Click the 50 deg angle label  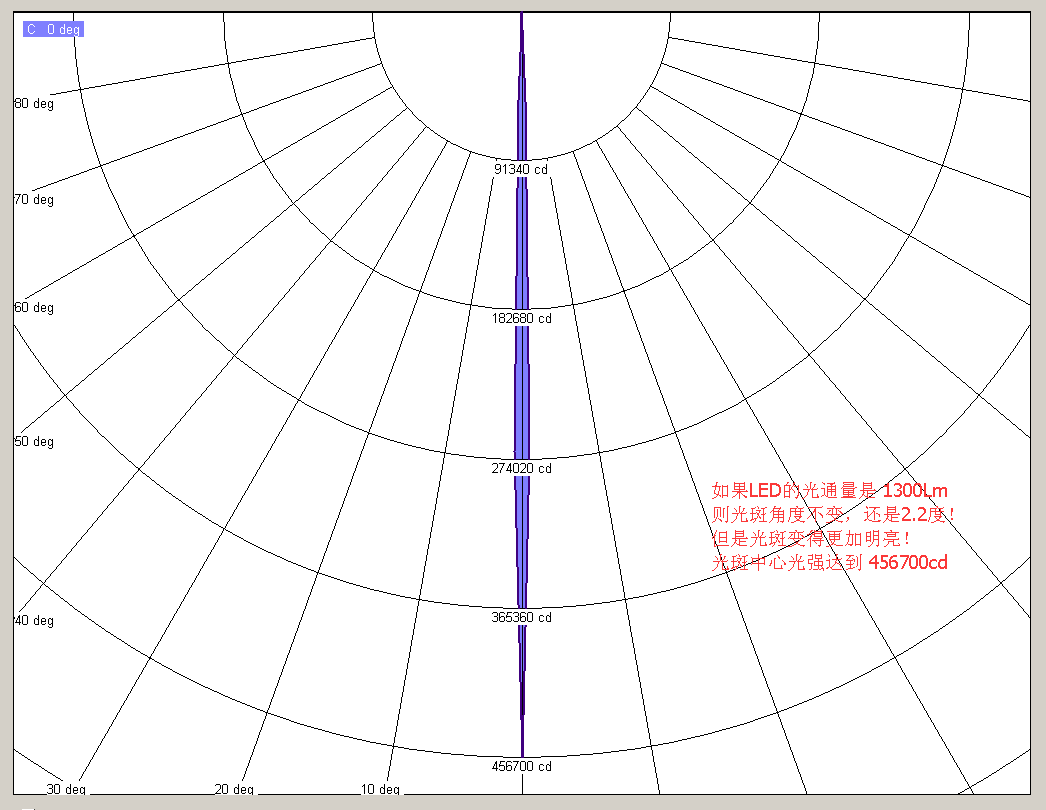pyautogui.click(x=34, y=441)
